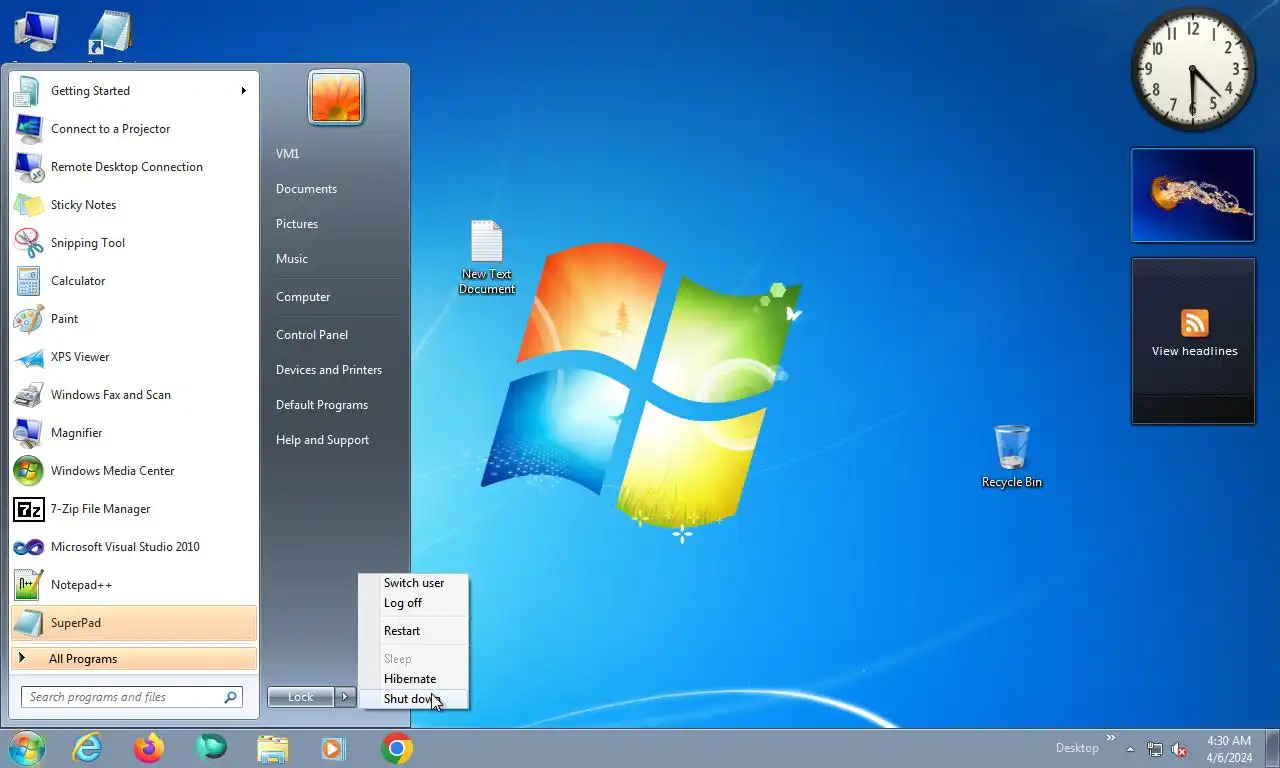
Task: Open Remote Desktop Connection icon
Action: coord(28,167)
